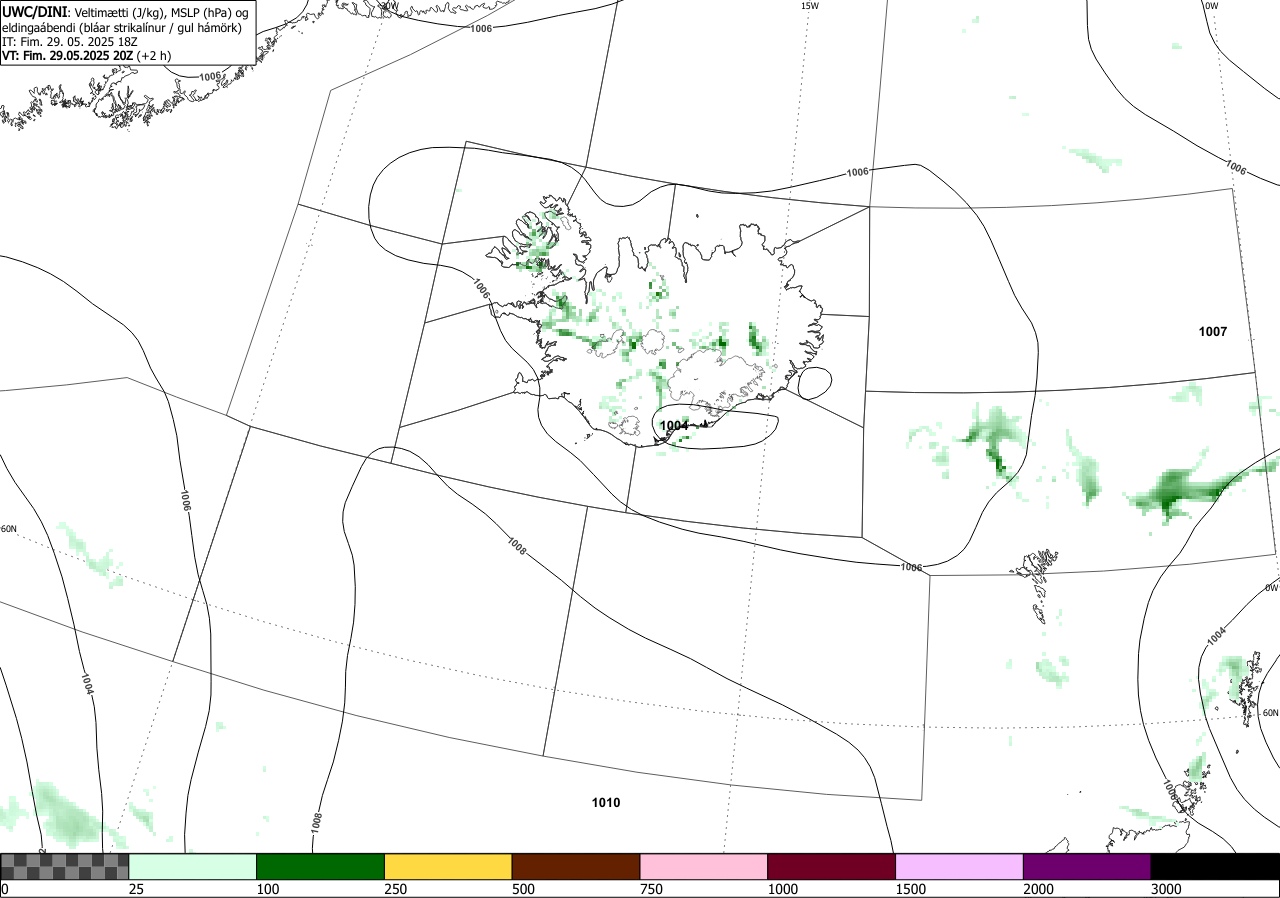The image size is (1280, 898).
Task: Click the '1008' isobar label at bottom left
Action: tap(317, 822)
